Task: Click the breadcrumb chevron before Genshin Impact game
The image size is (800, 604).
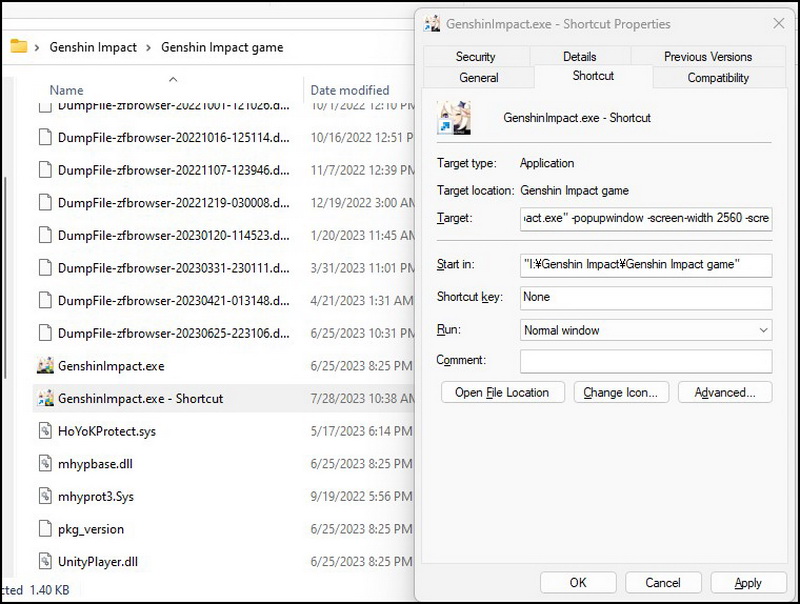Action: click(x=149, y=47)
